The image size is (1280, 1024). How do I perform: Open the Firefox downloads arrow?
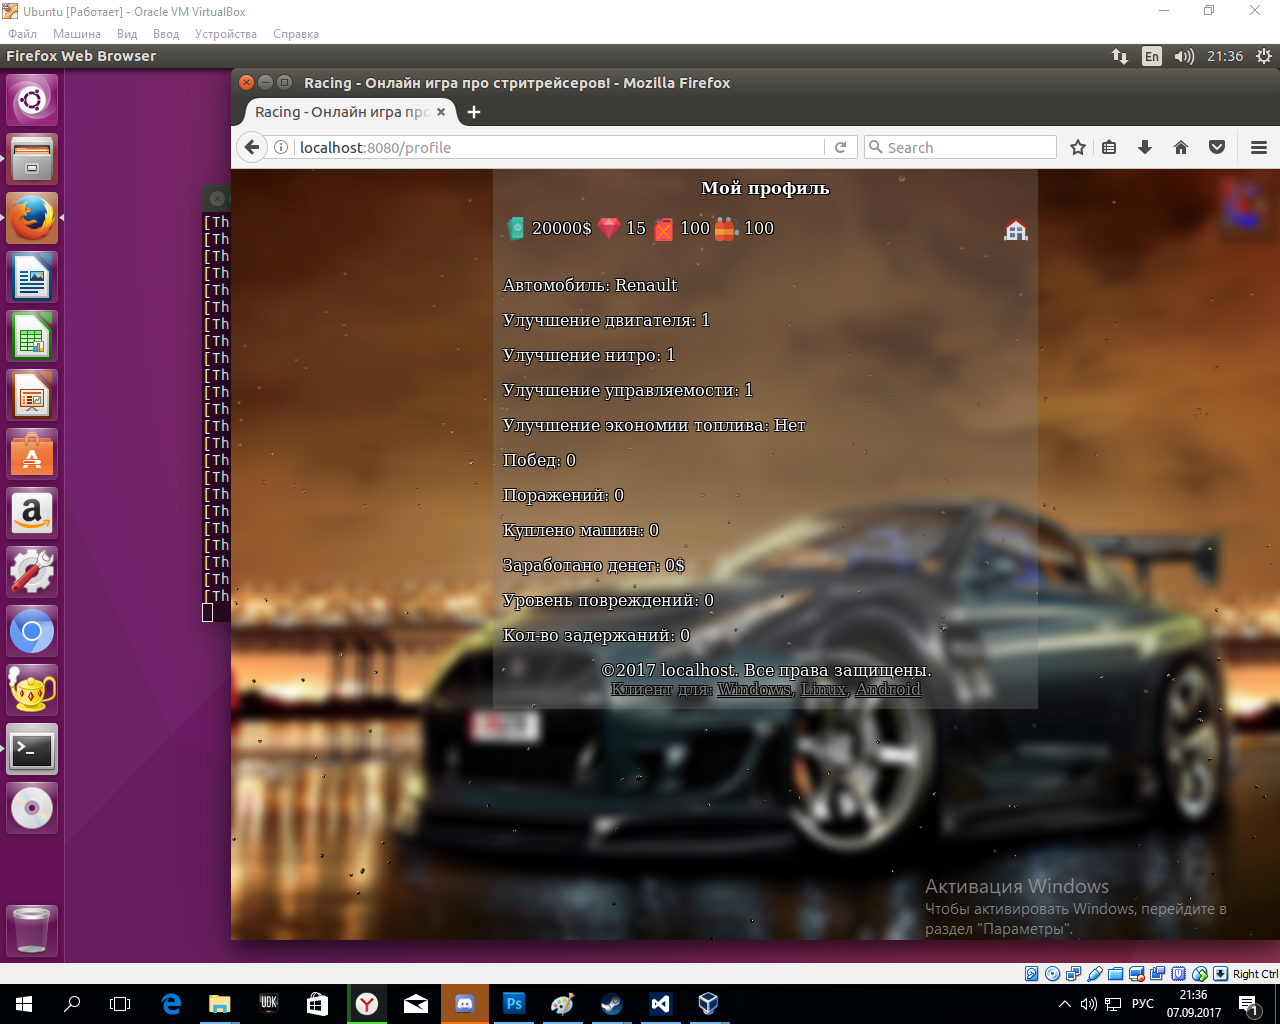[1145, 147]
